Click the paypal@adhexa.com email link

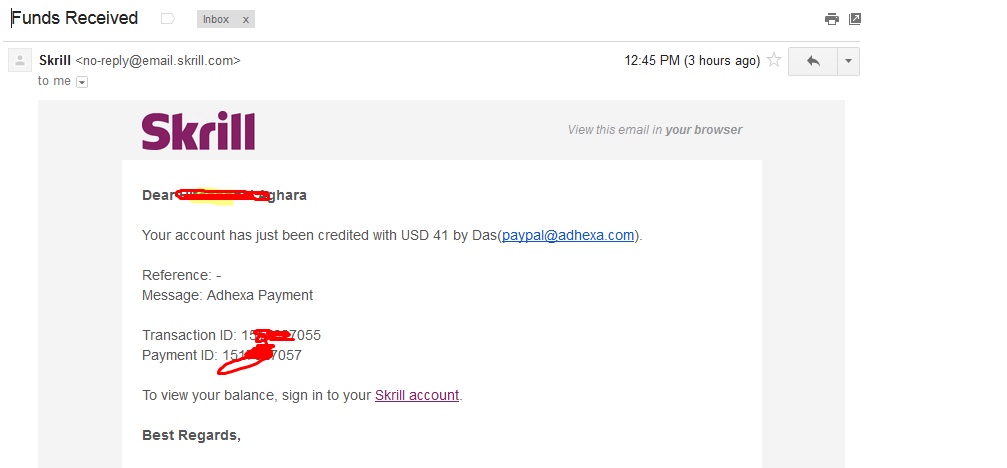pos(568,235)
